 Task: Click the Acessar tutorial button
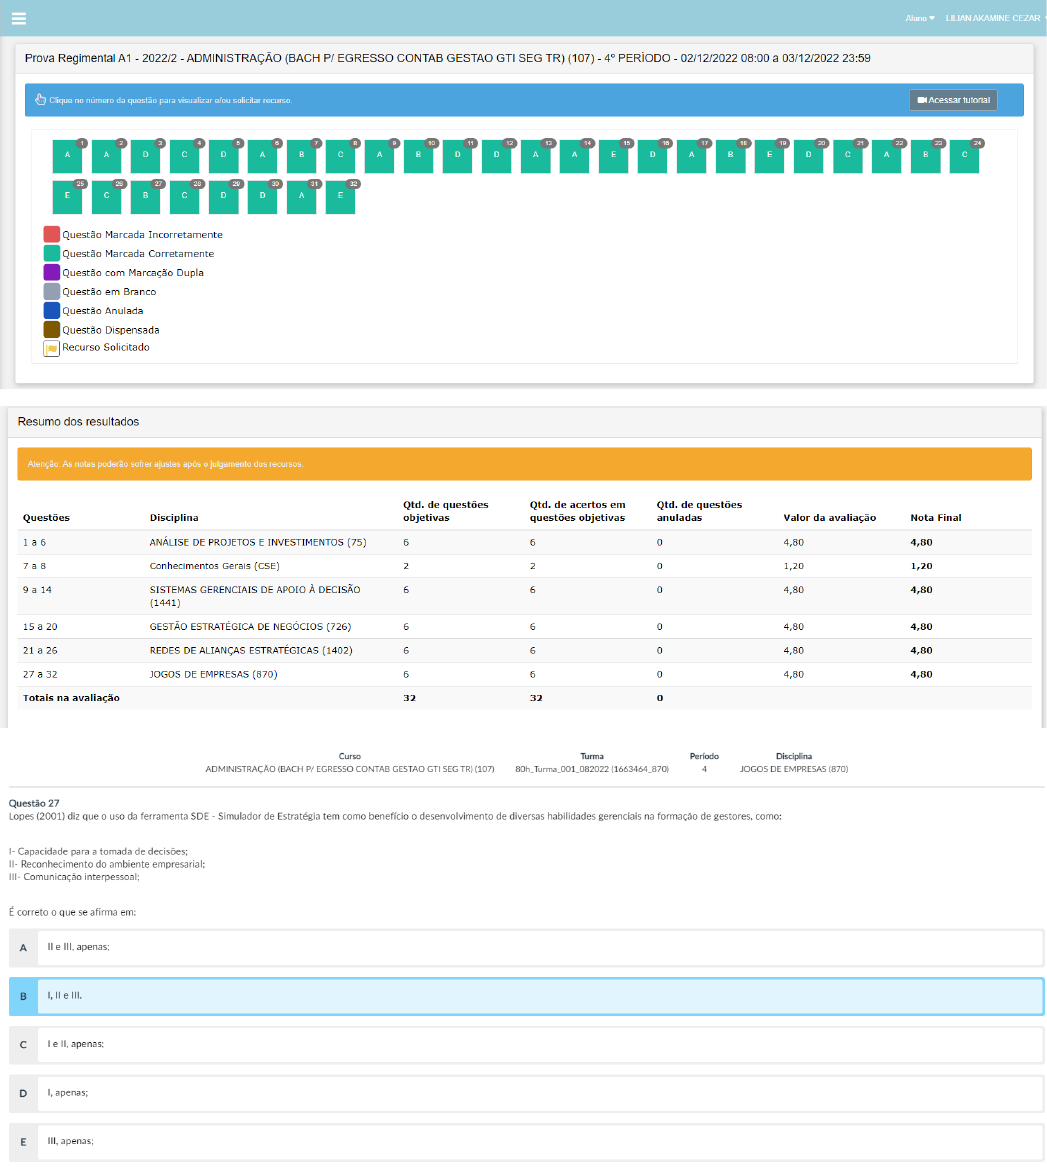pyautogui.click(x=953, y=100)
